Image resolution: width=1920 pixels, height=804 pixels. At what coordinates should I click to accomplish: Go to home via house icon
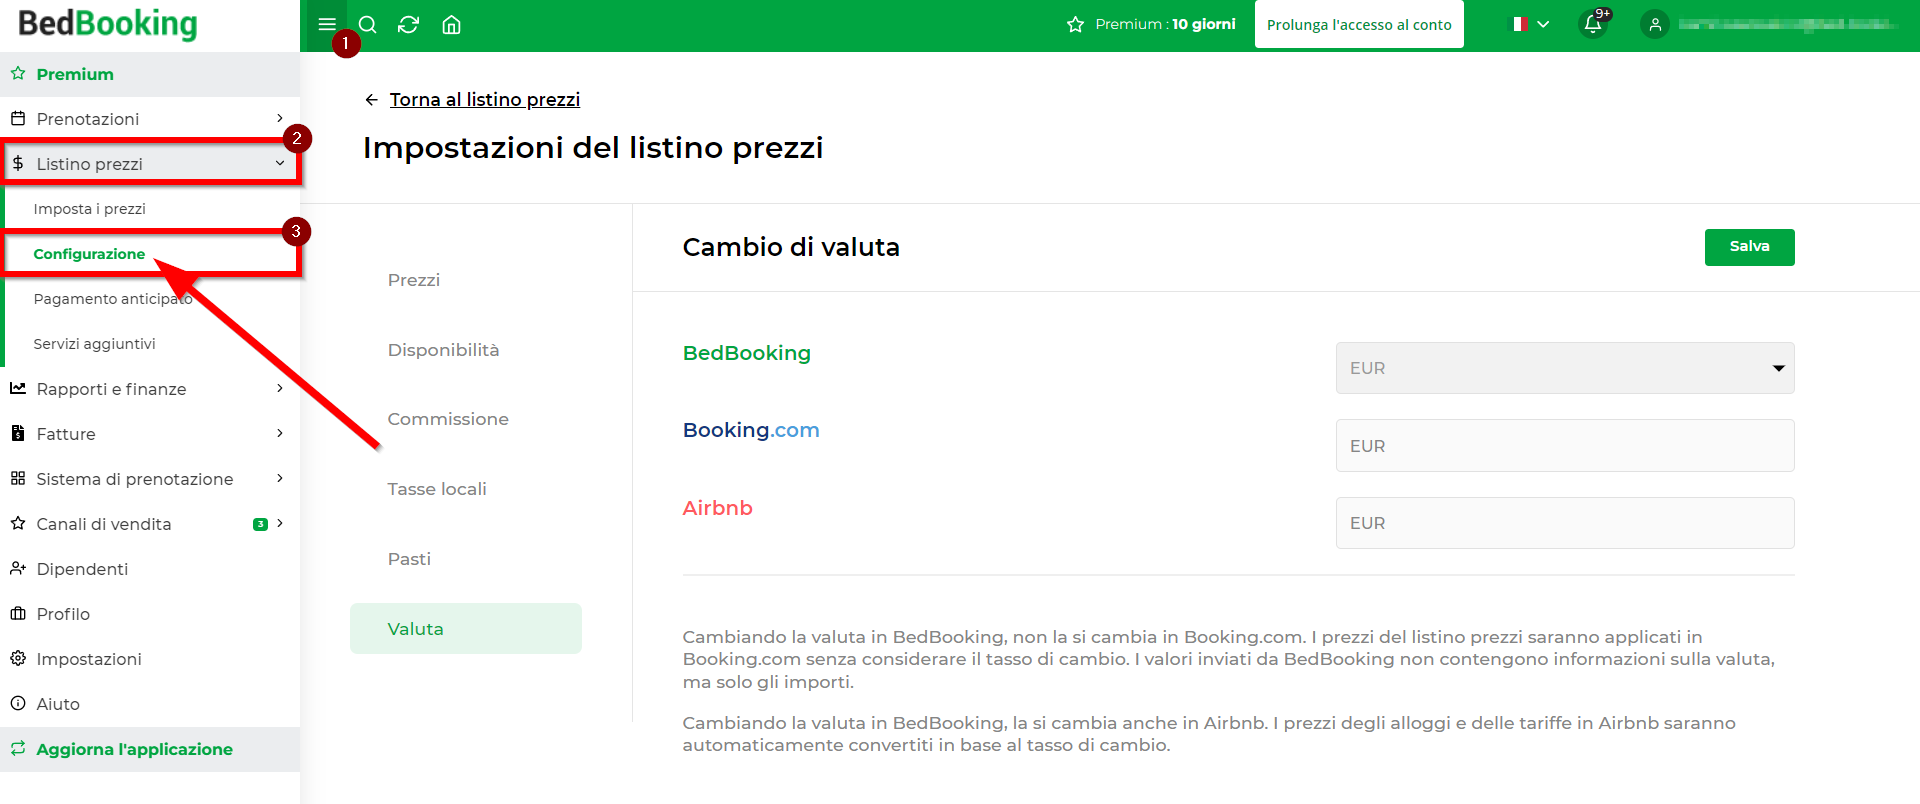[x=451, y=24]
